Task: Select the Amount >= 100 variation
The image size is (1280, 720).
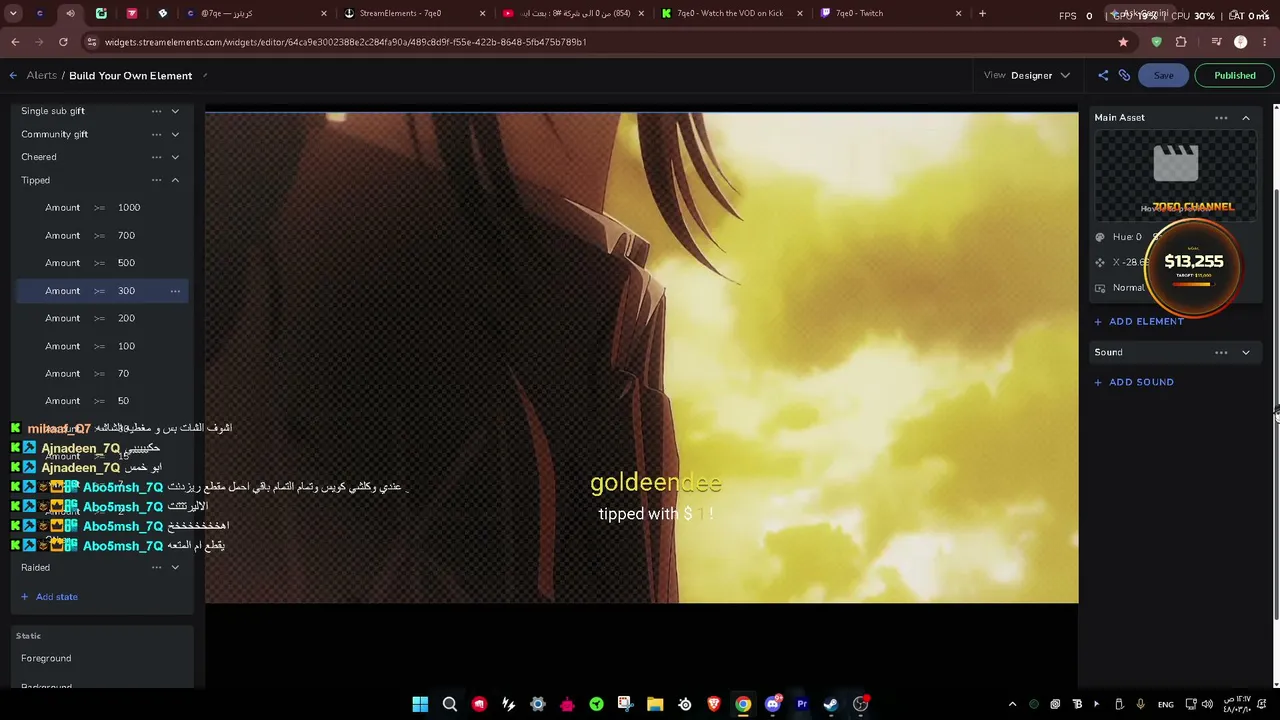Action: (102, 346)
